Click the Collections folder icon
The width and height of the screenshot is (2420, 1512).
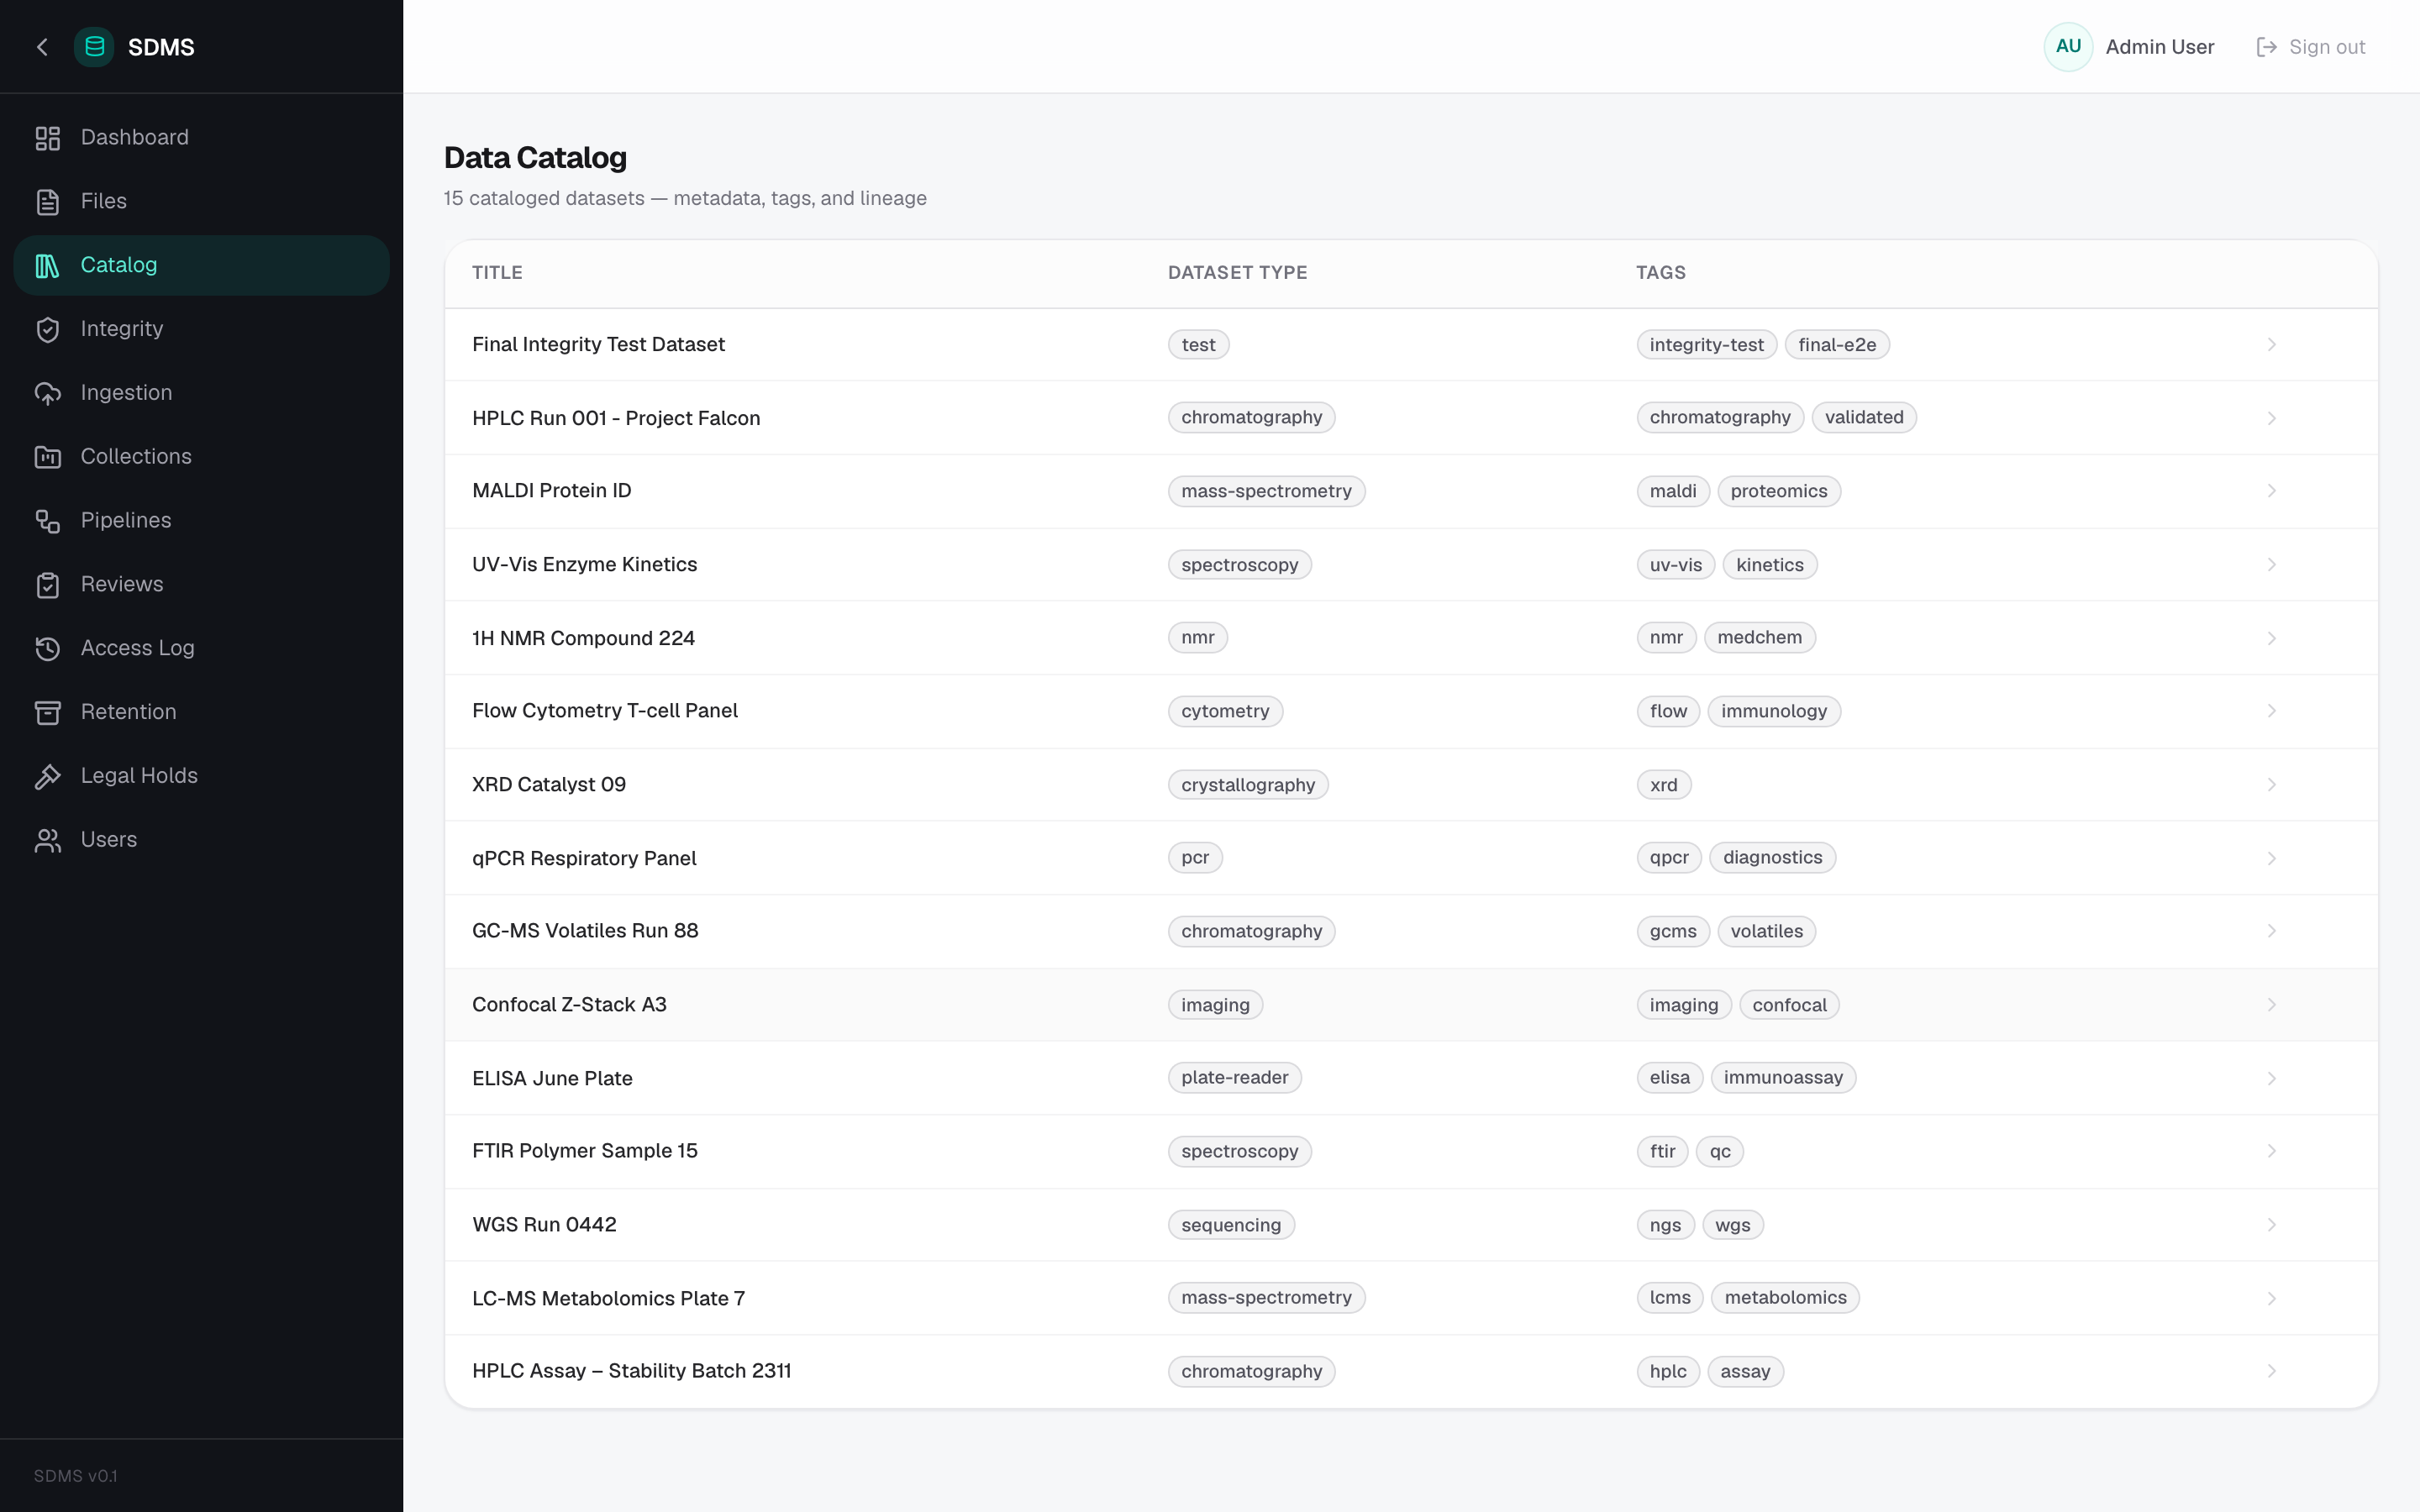point(48,457)
